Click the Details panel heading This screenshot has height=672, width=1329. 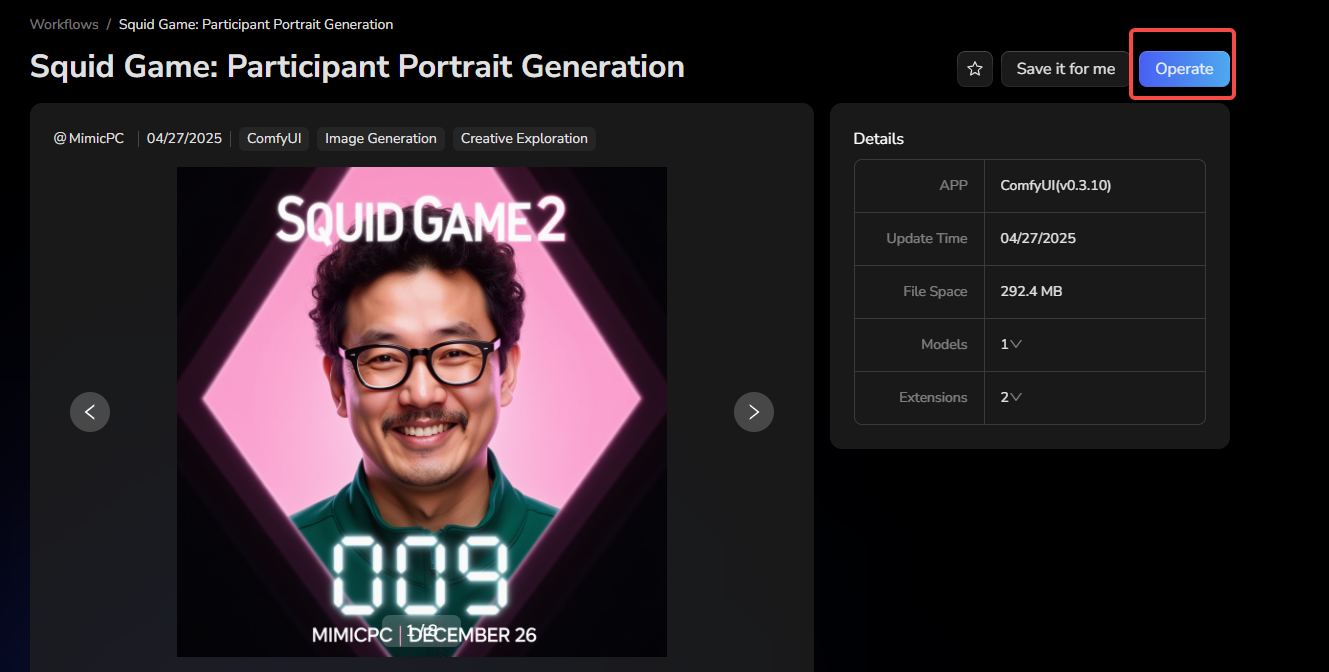coord(878,139)
